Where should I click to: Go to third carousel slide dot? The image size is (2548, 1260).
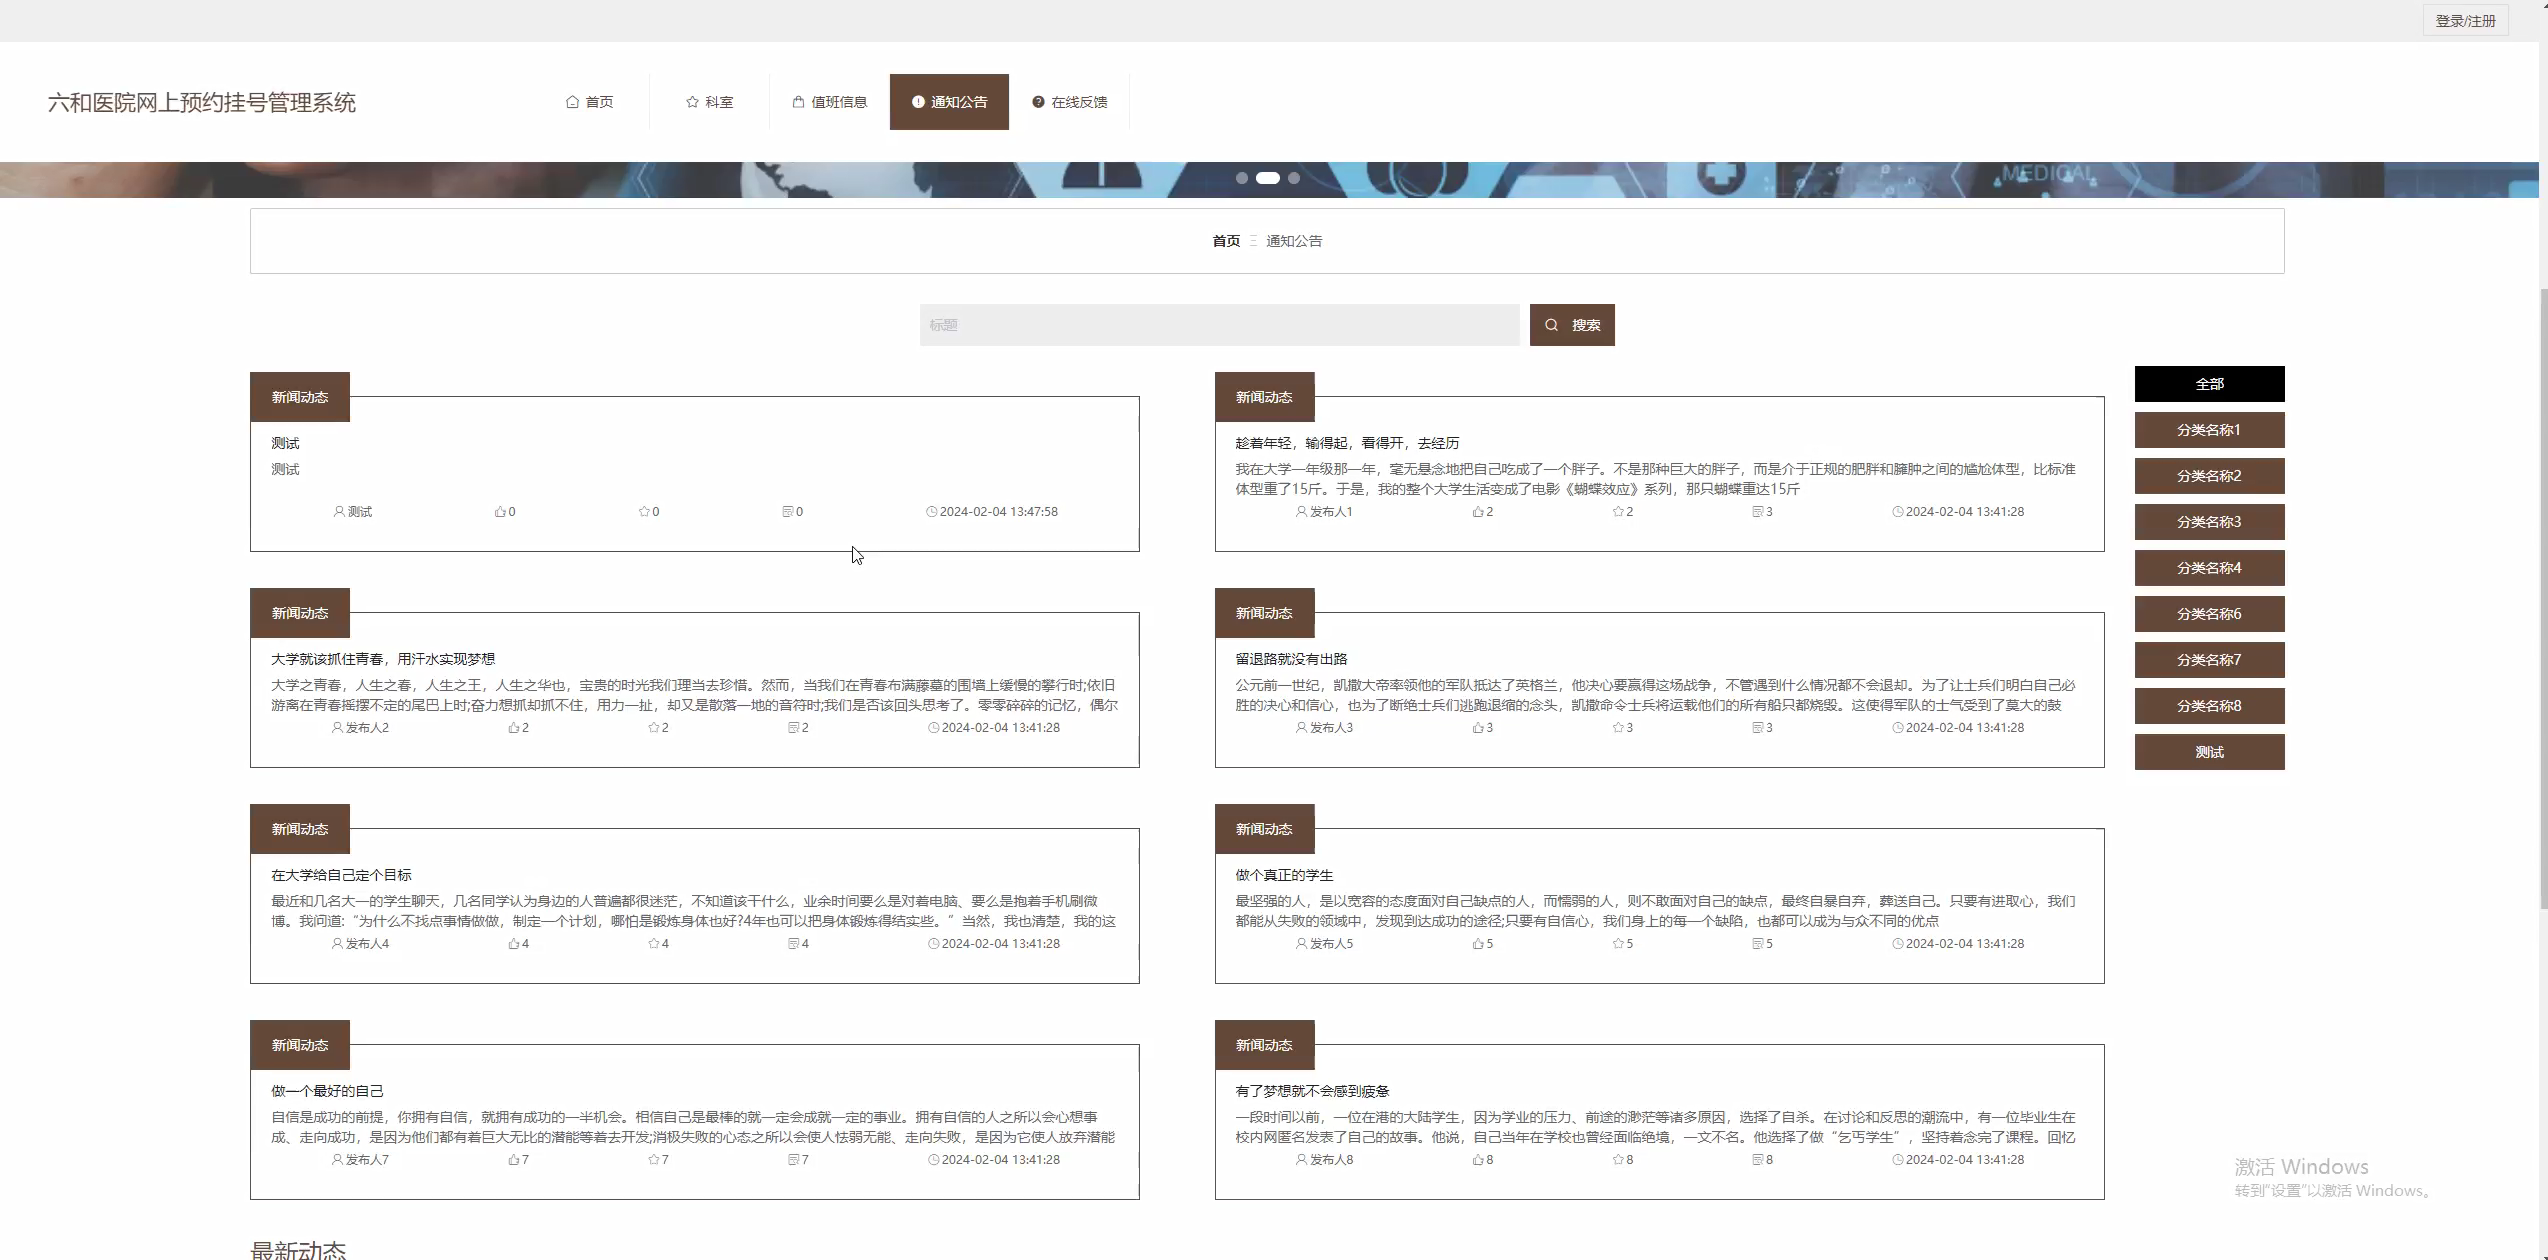(1294, 178)
